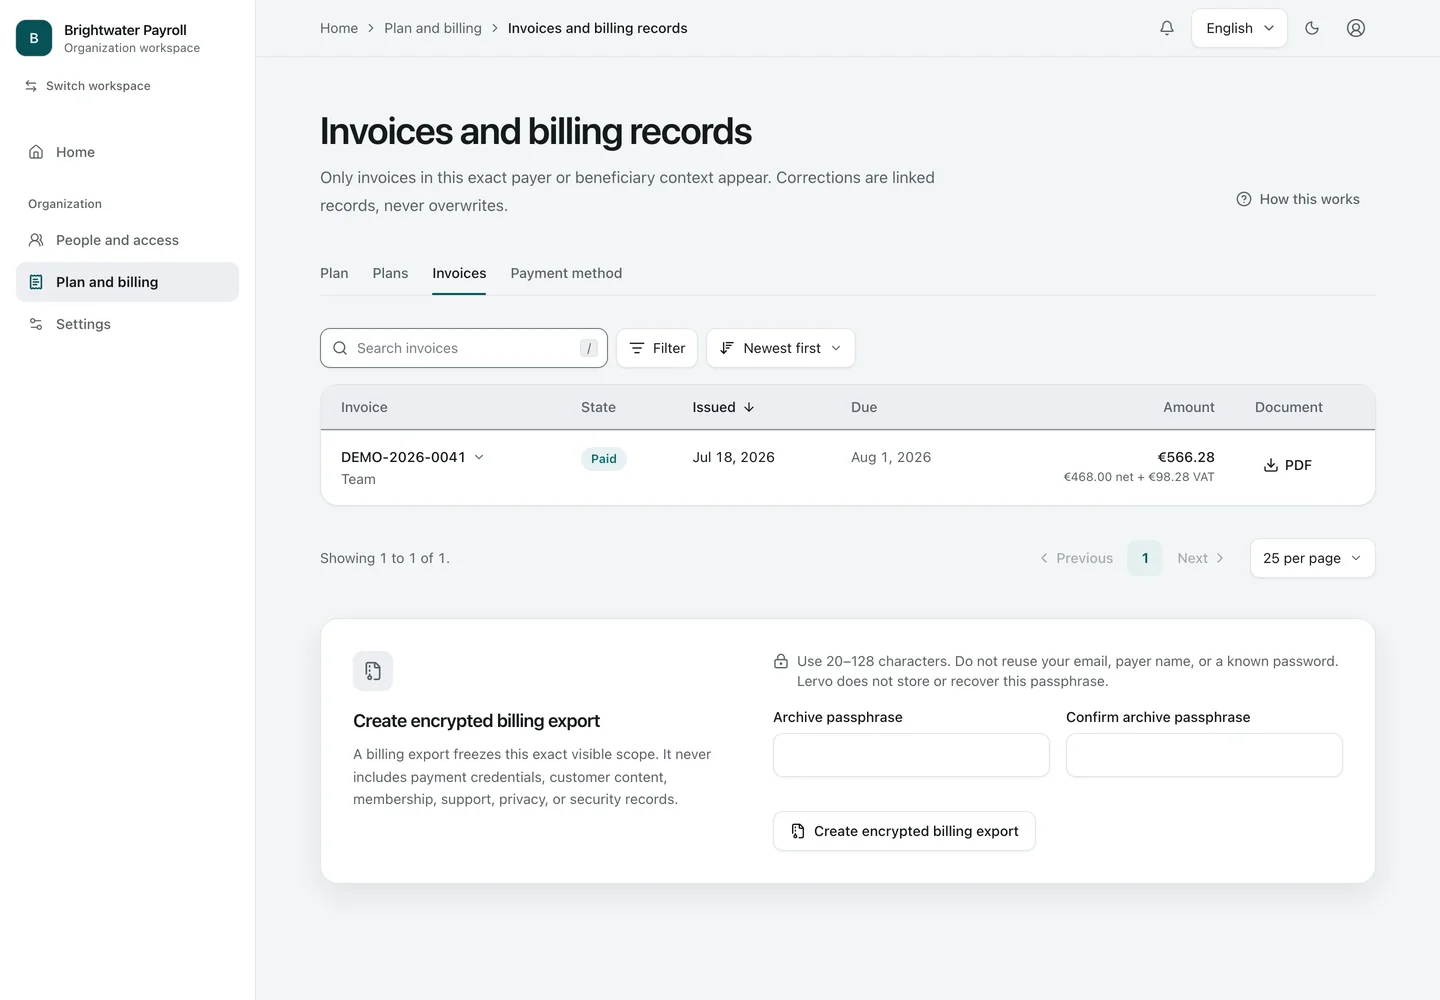Viewport: 1440px width, 1000px height.
Task: Switch to the Plan tab
Action: tap(334, 273)
